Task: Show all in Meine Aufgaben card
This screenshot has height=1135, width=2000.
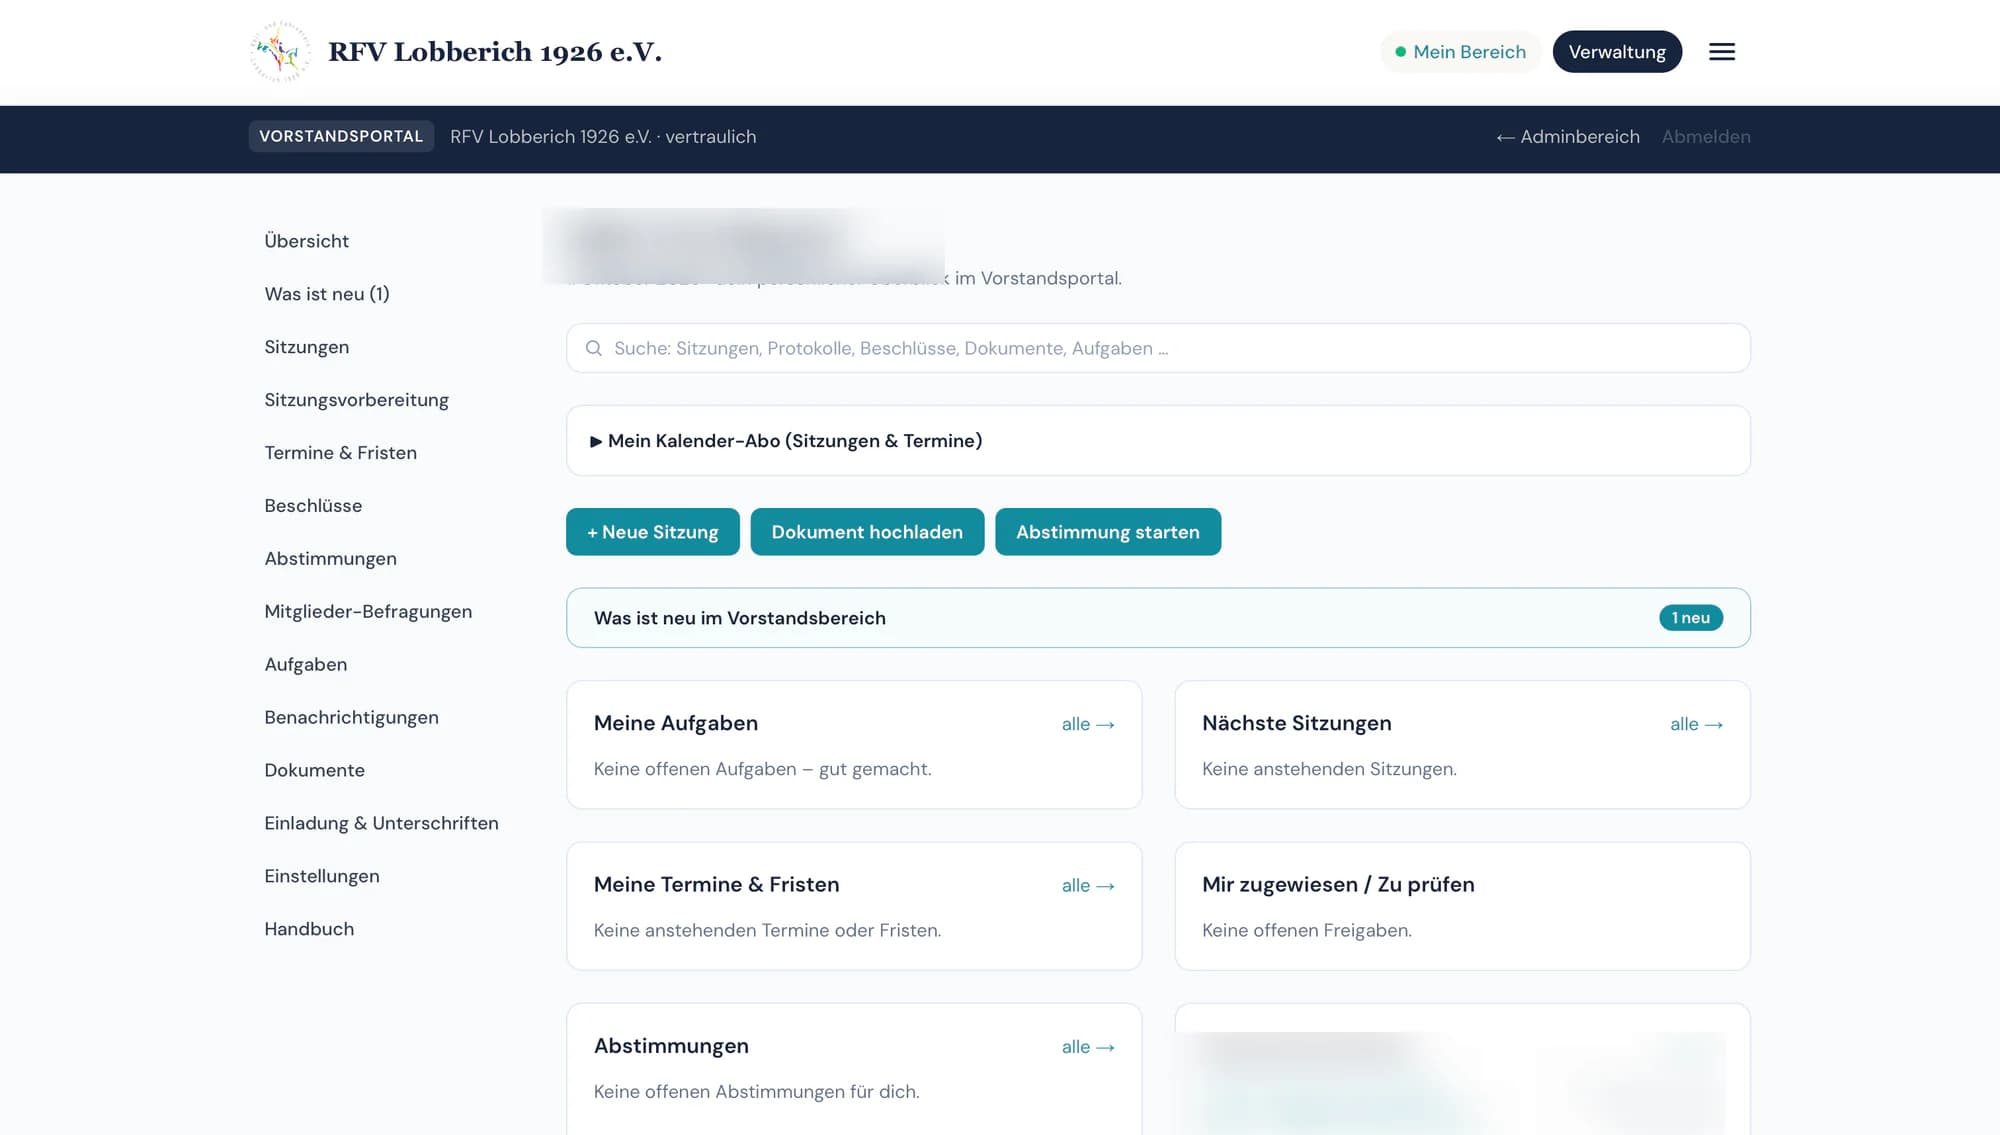Action: pos(1088,724)
